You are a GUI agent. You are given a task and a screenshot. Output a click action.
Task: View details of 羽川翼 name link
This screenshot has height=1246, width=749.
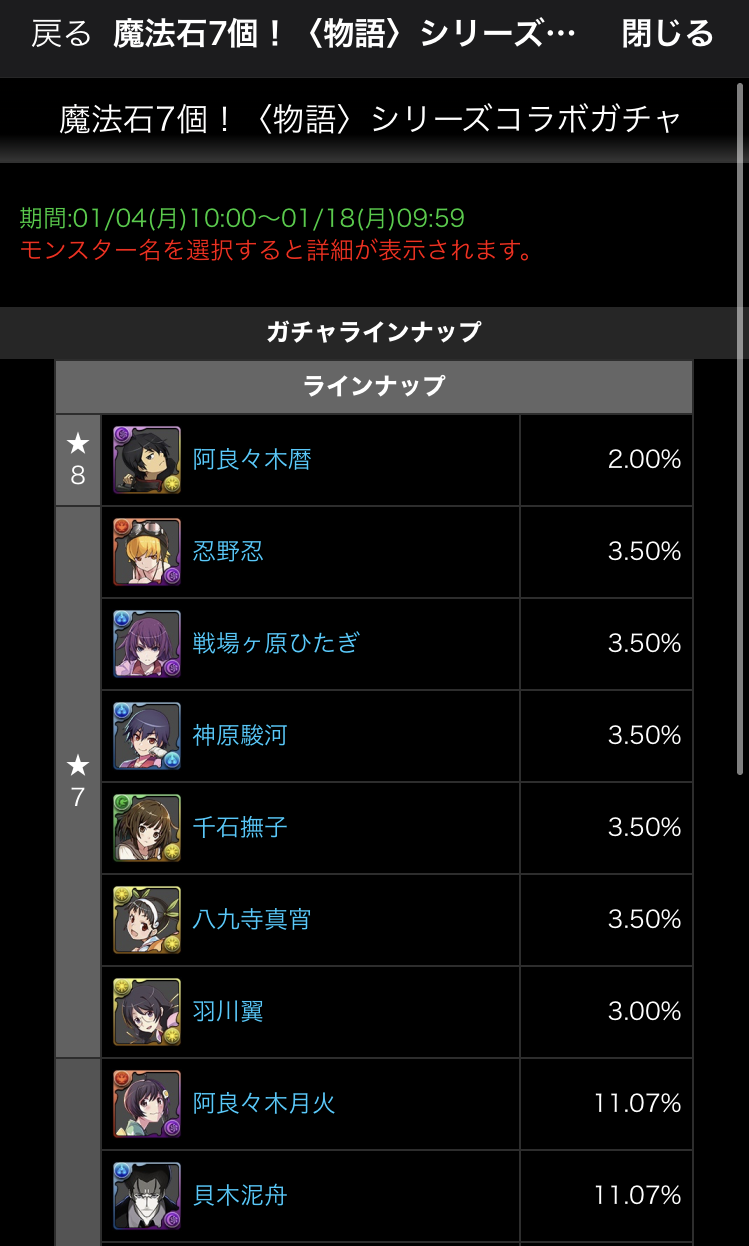point(228,1012)
